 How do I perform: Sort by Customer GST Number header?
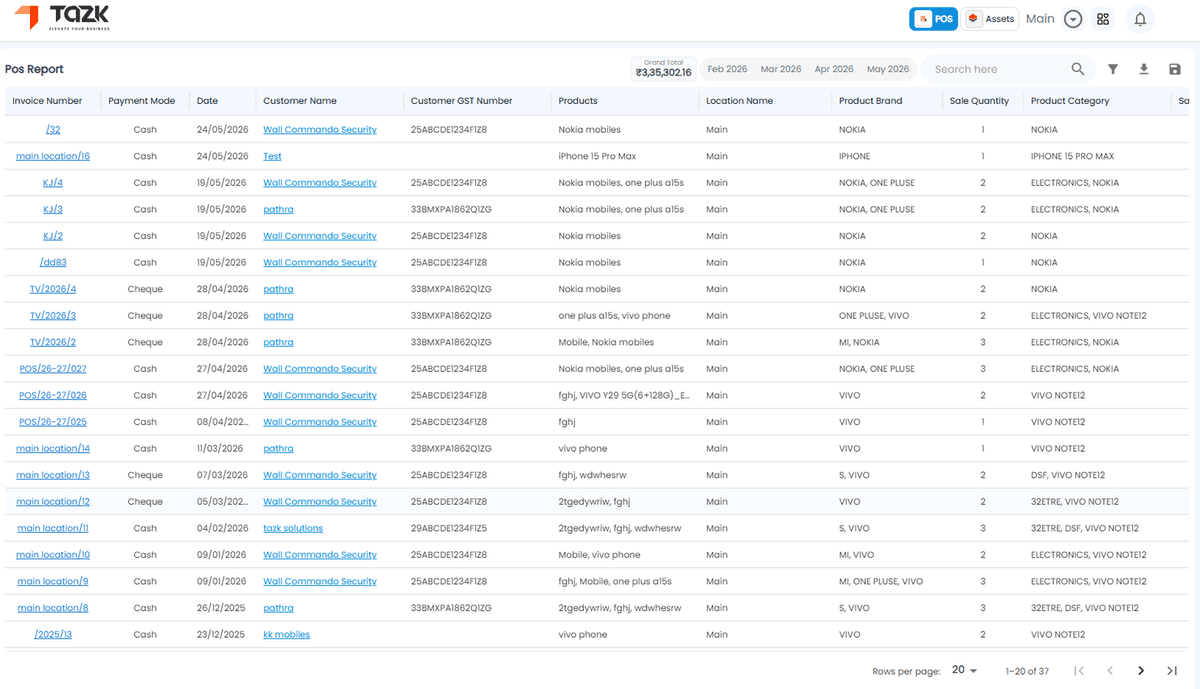[462, 101]
